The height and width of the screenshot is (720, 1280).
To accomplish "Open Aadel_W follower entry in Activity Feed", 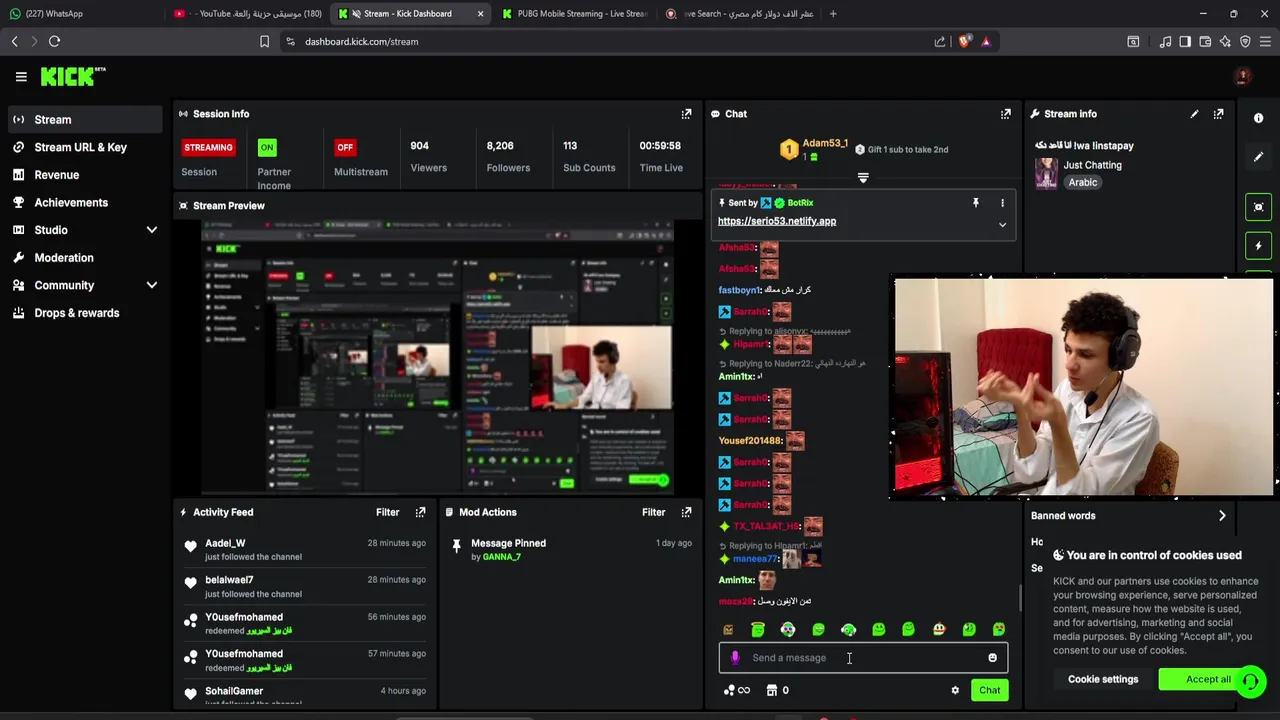I will click(x=305, y=550).
